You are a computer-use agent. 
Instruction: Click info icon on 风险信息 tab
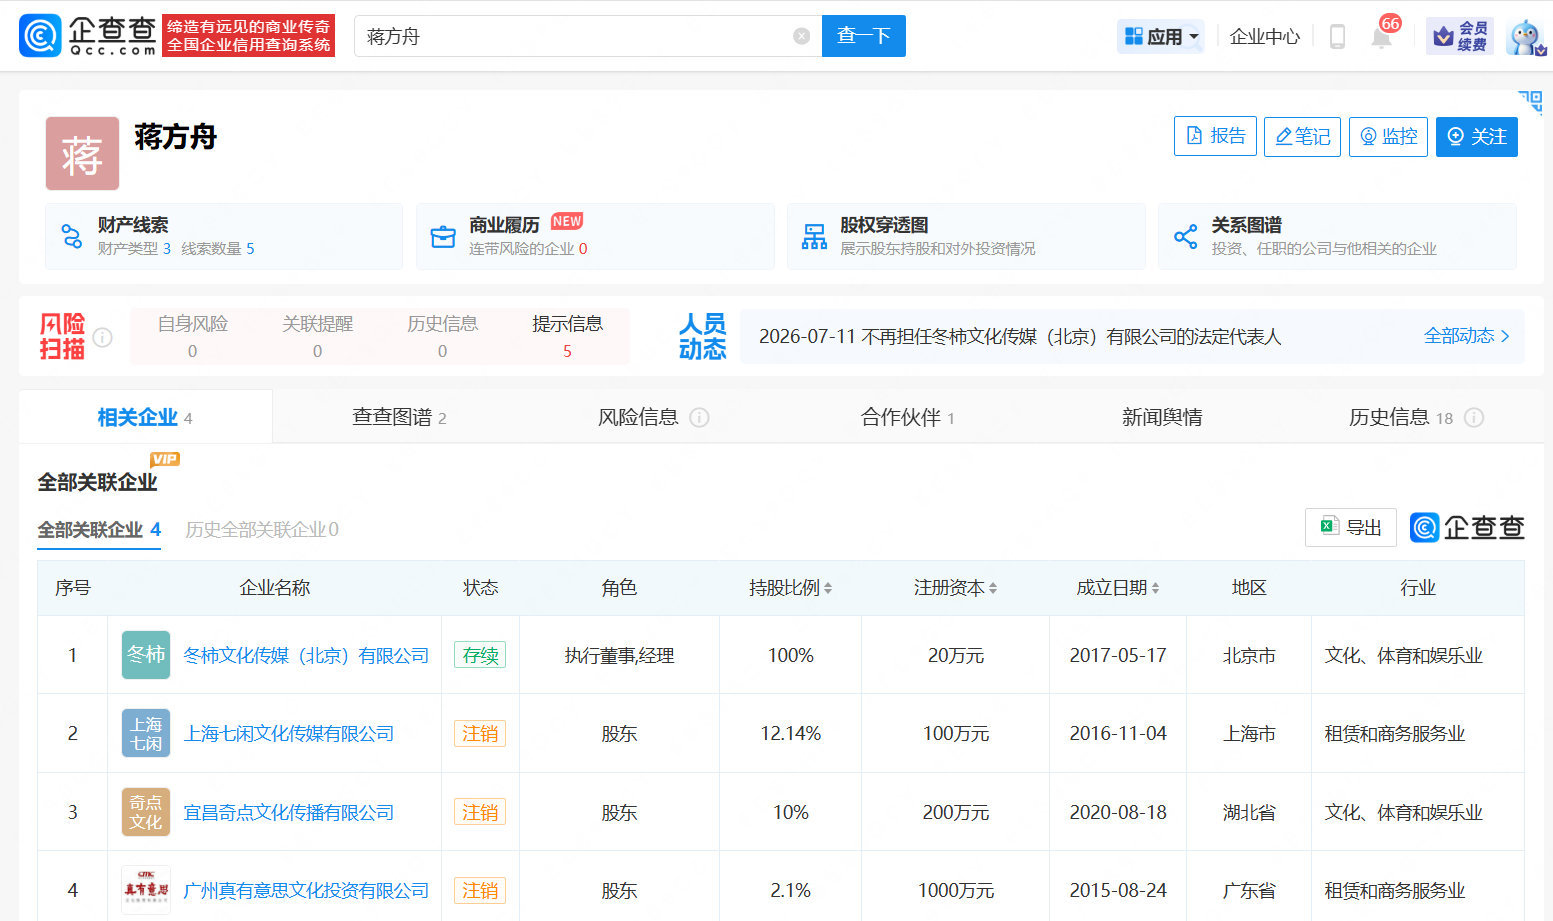point(699,417)
